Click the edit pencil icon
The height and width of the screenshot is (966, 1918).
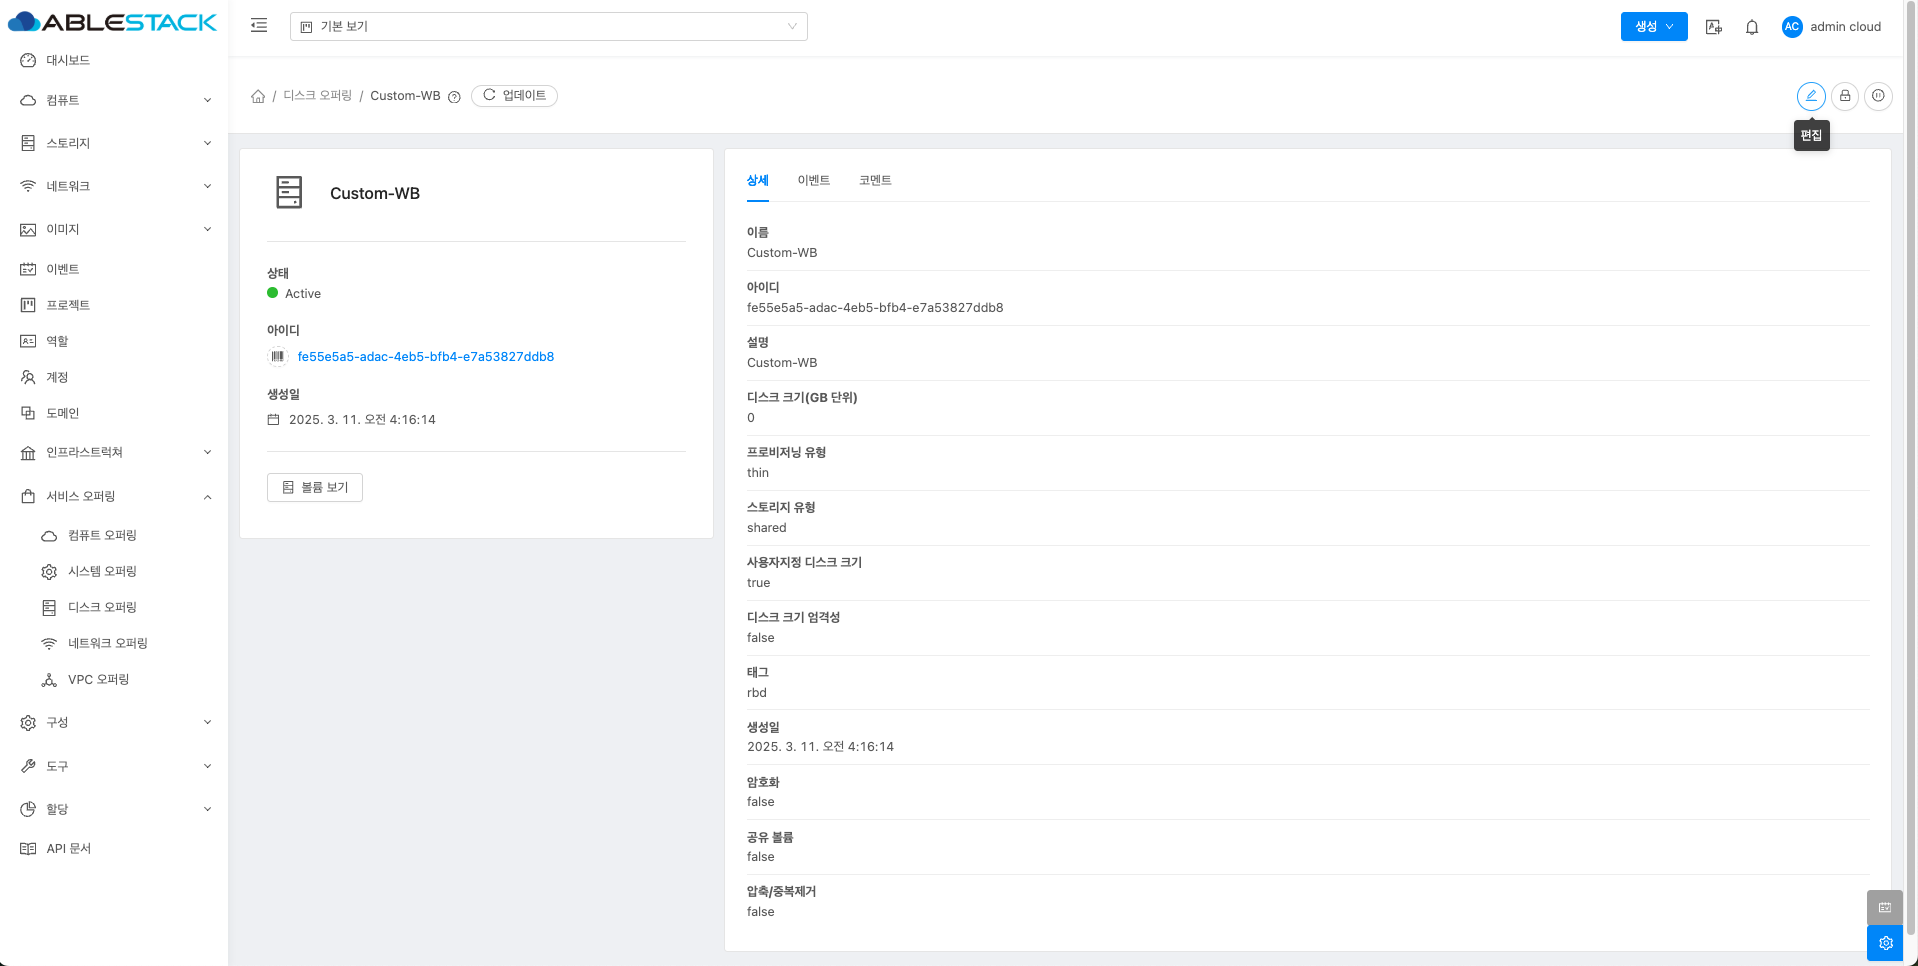(x=1810, y=96)
